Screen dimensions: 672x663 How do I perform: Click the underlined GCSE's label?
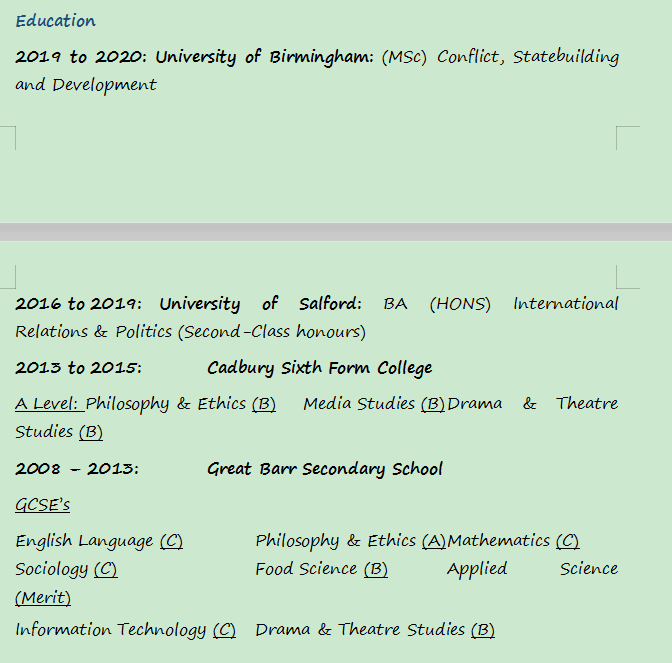pos(42,505)
